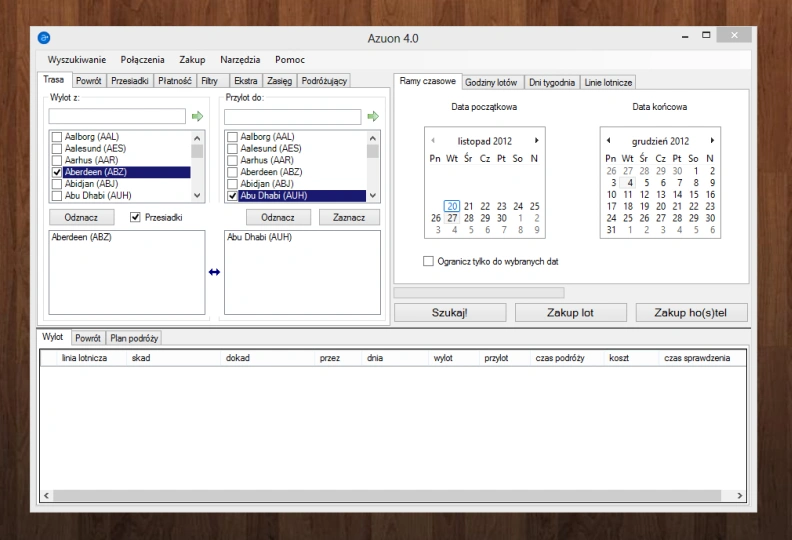Open the Plan podróży results tab

(x=134, y=338)
